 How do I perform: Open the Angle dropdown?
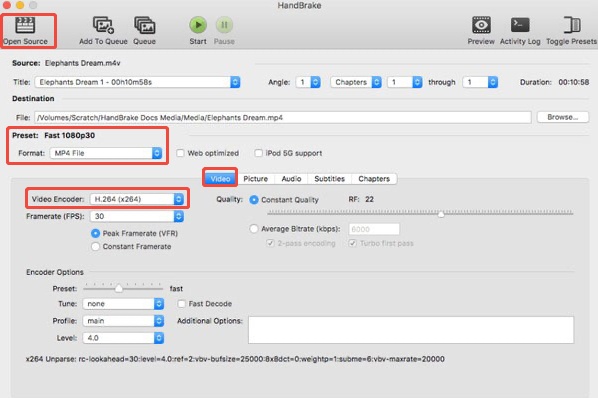308,82
